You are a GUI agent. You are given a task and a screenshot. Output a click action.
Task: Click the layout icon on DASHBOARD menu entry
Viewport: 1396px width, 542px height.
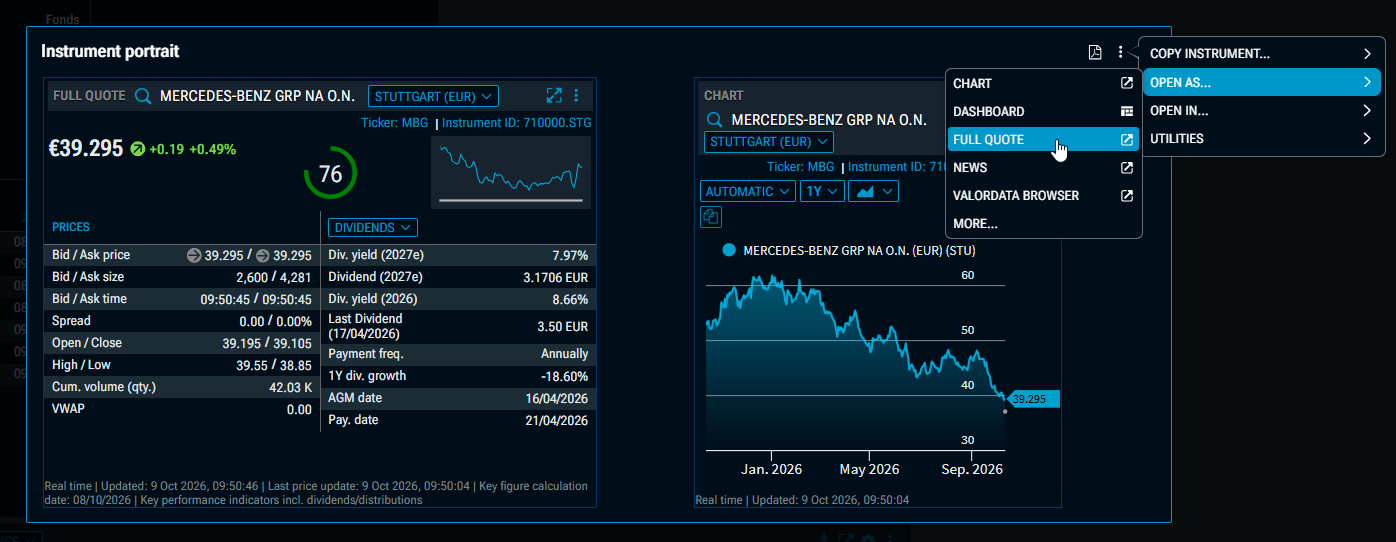click(x=1127, y=112)
